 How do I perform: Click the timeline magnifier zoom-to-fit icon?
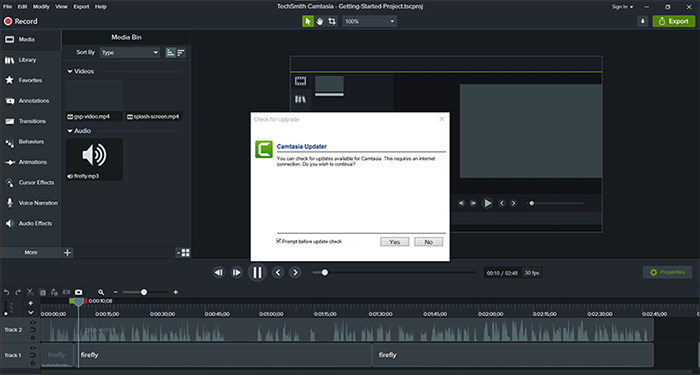point(101,292)
